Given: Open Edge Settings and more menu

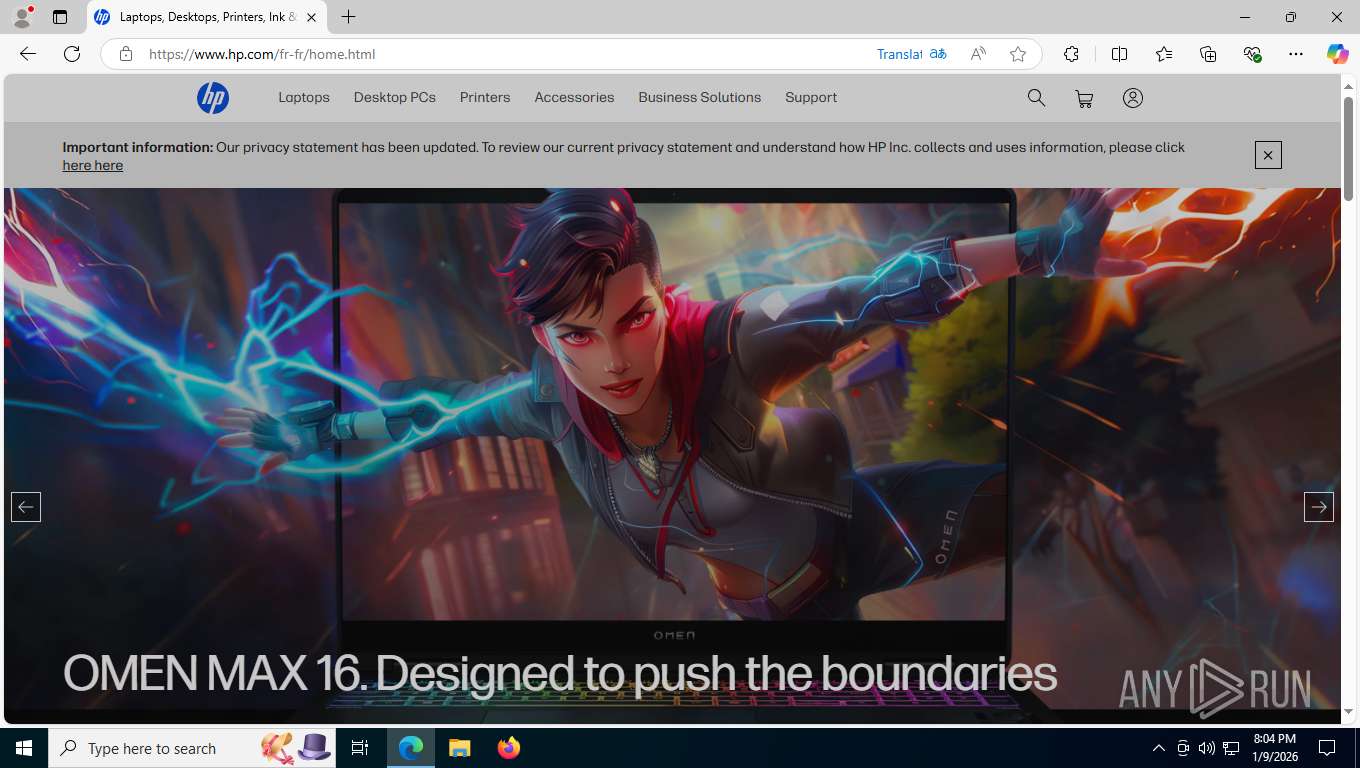Looking at the screenshot, I should coord(1296,54).
